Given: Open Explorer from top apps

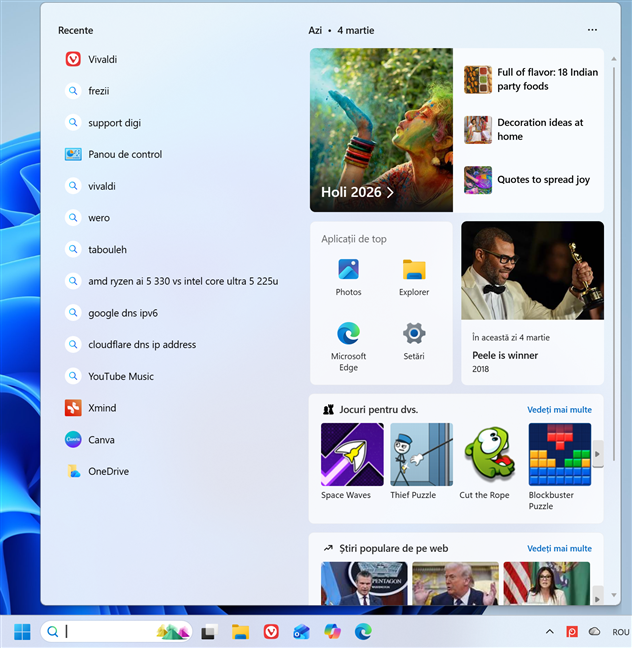Looking at the screenshot, I should pos(414,277).
